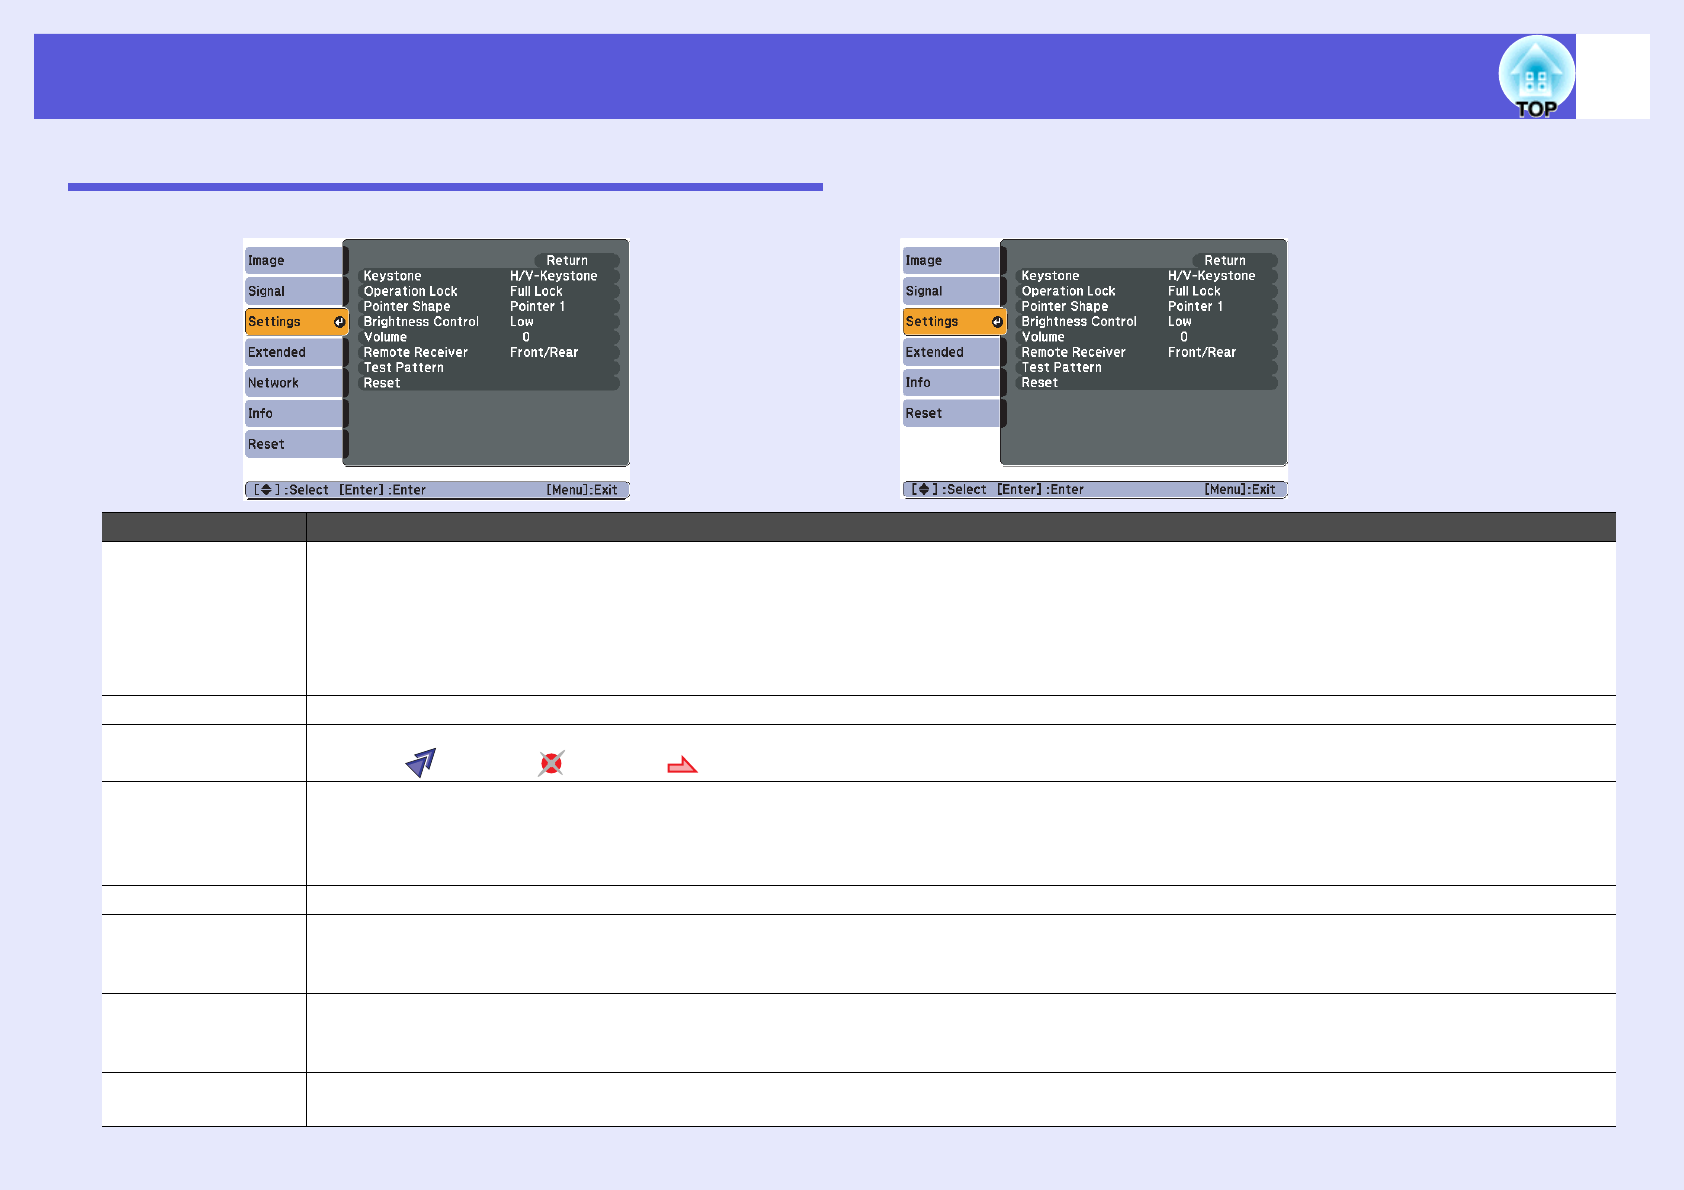Click [Enter]:Enter in the left menu footer
Image resolution: width=1684 pixels, height=1190 pixels.
382,490
